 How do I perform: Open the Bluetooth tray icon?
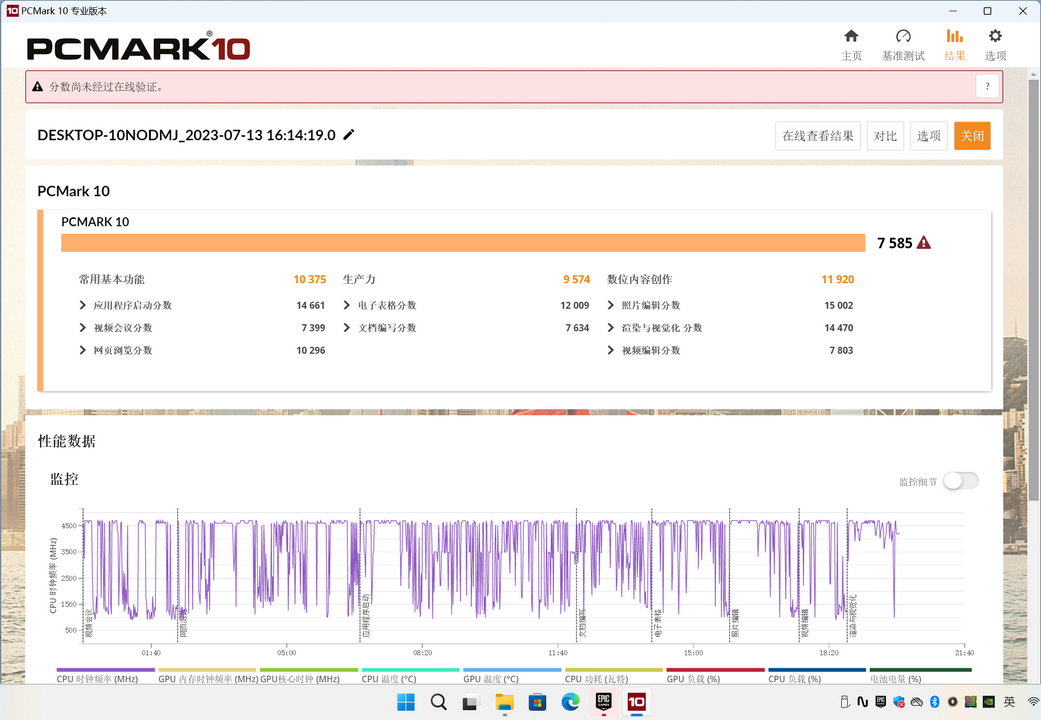click(x=934, y=701)
